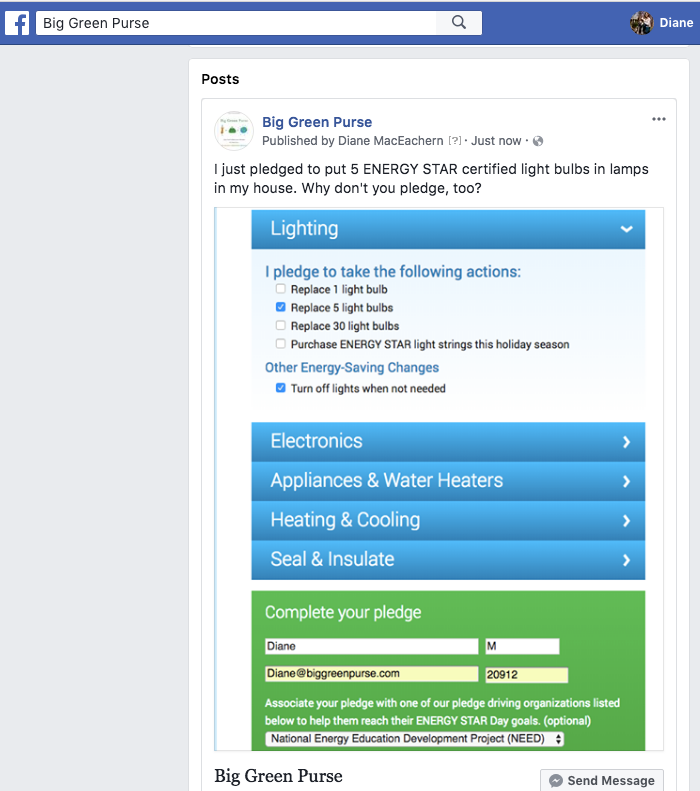700x791 pixels.
Task: Click the search magnifier icon
Action: pos(458,23)
